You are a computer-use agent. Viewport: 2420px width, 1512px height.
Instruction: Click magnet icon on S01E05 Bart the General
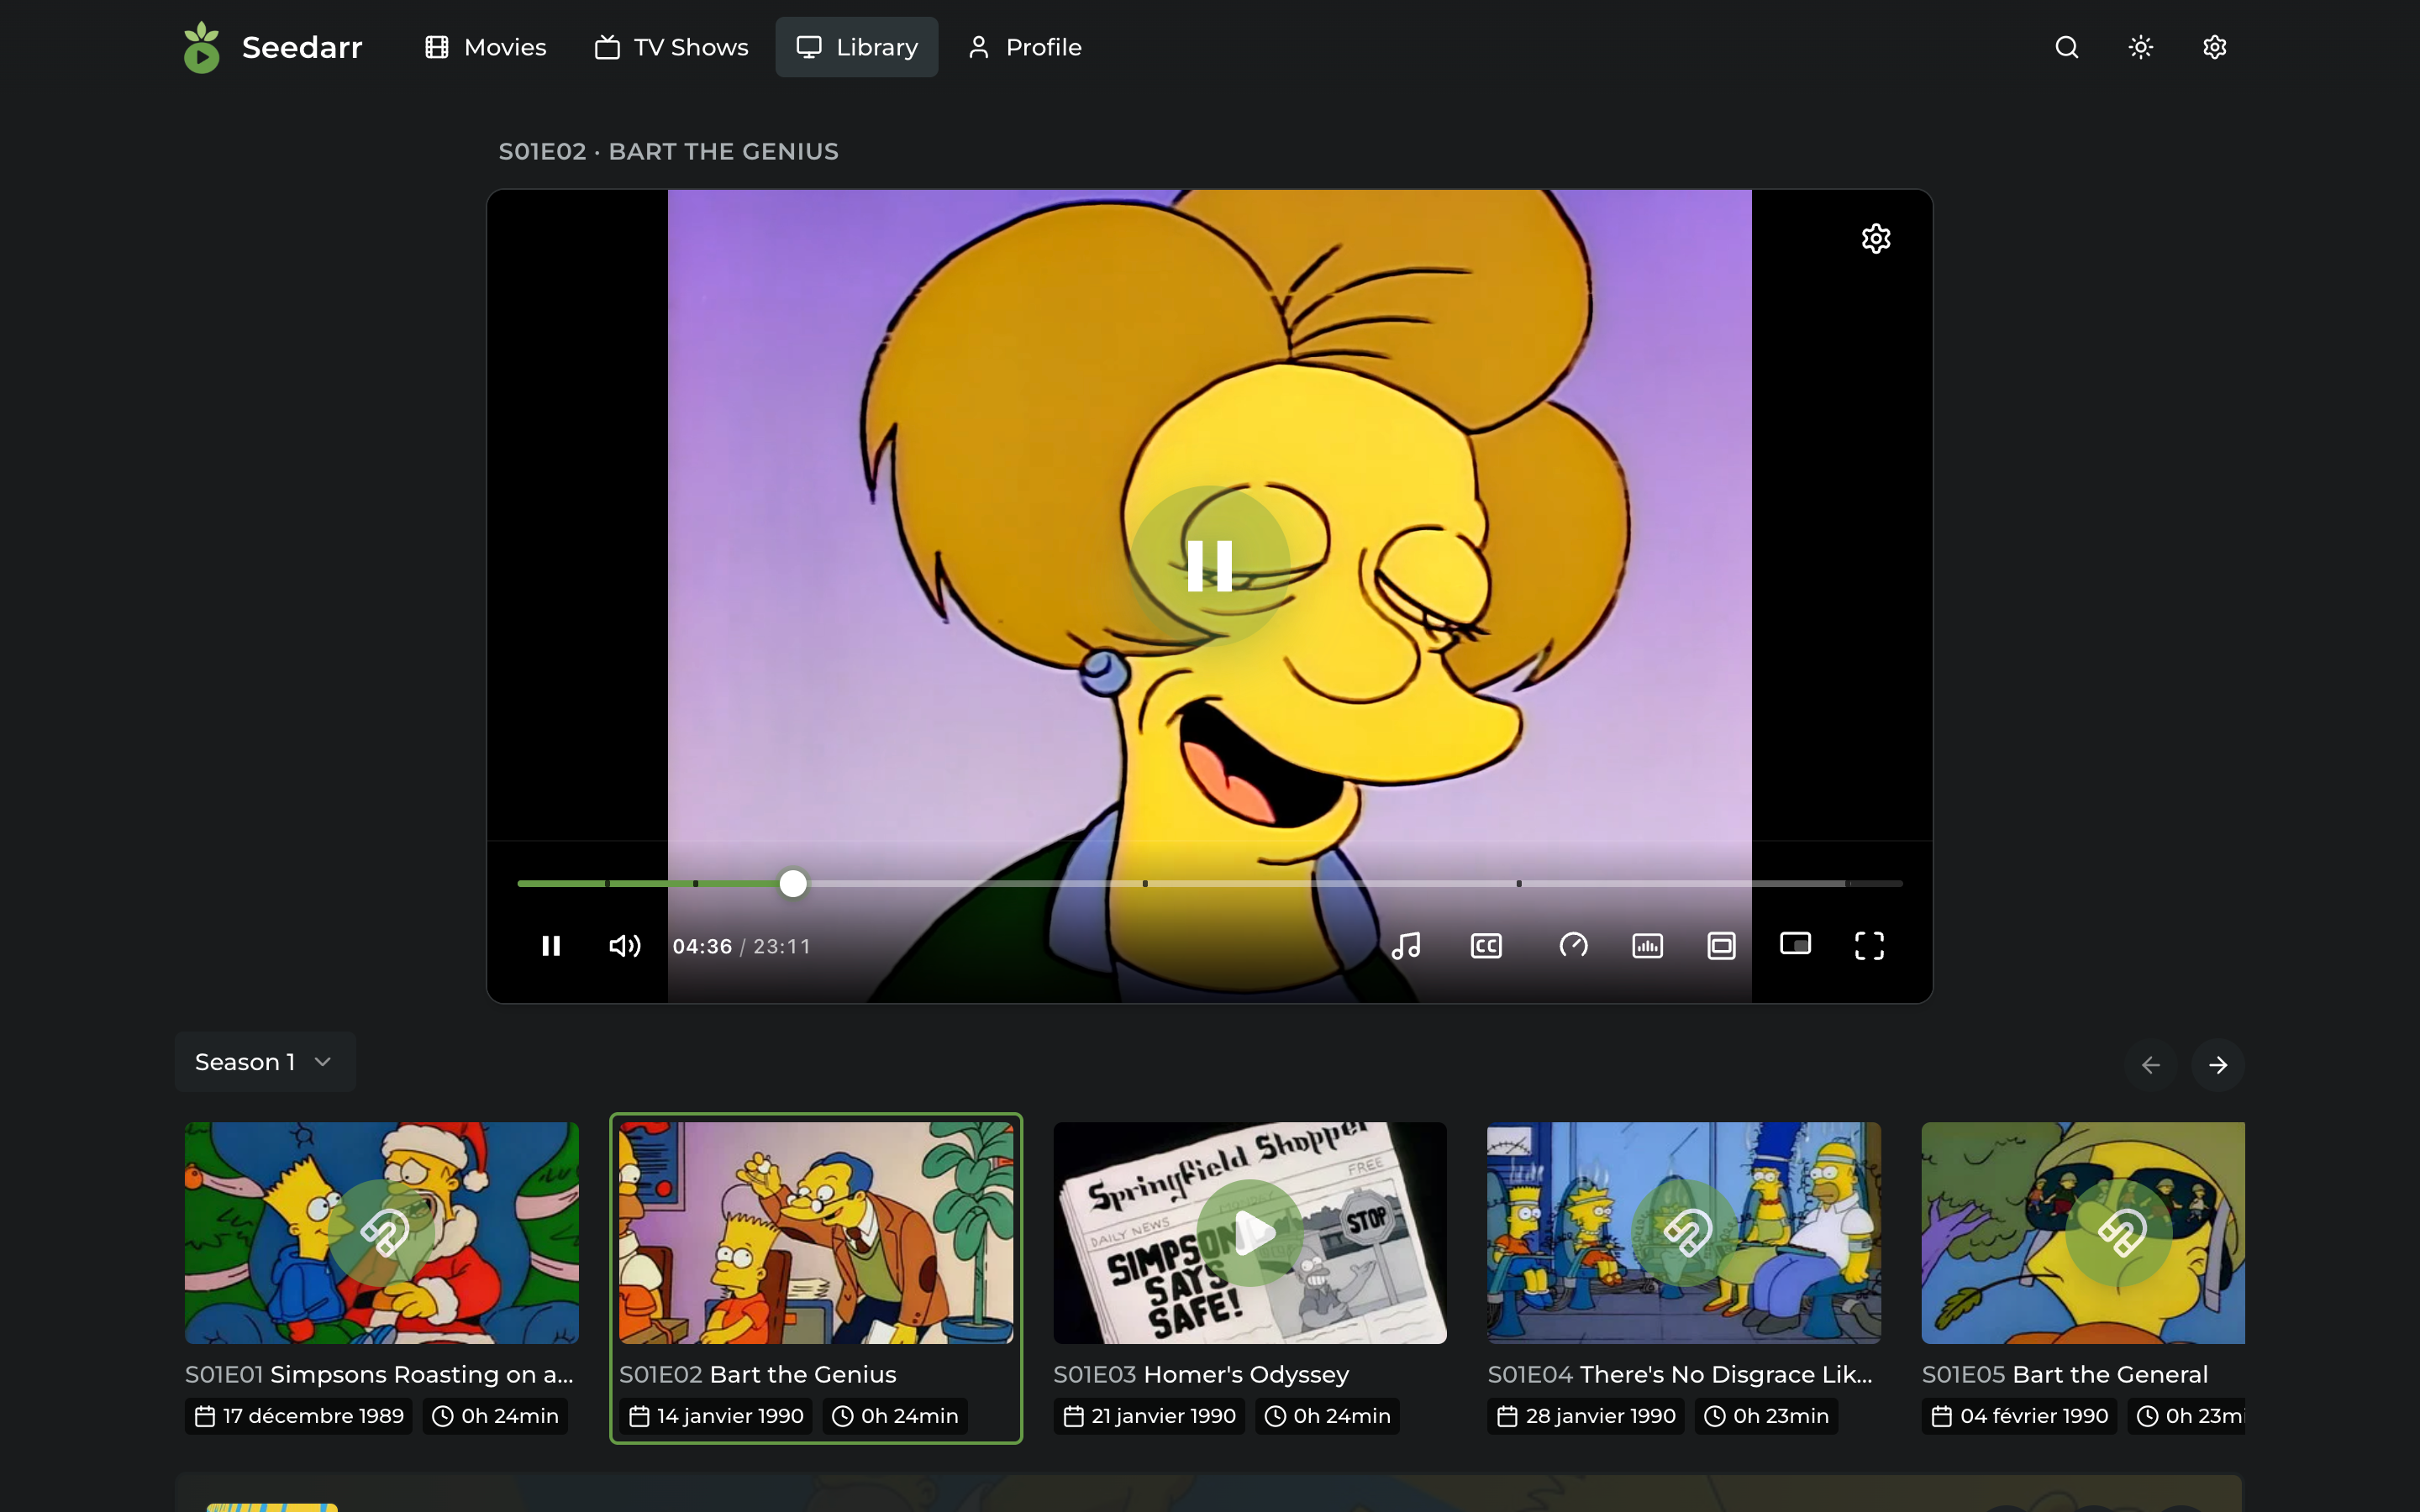tap(2119, 1233)
